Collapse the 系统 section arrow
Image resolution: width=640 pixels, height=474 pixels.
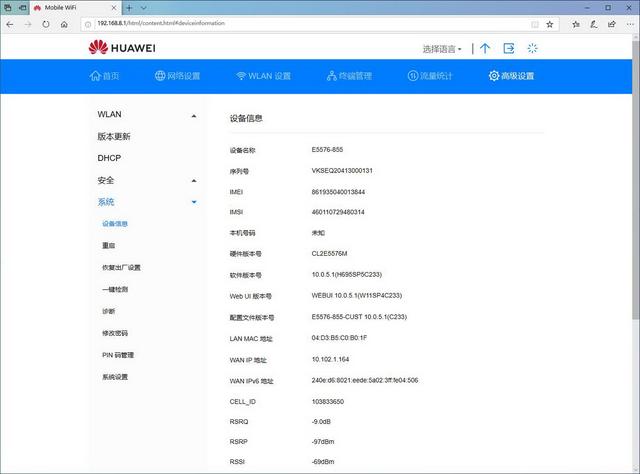[194, 202]
